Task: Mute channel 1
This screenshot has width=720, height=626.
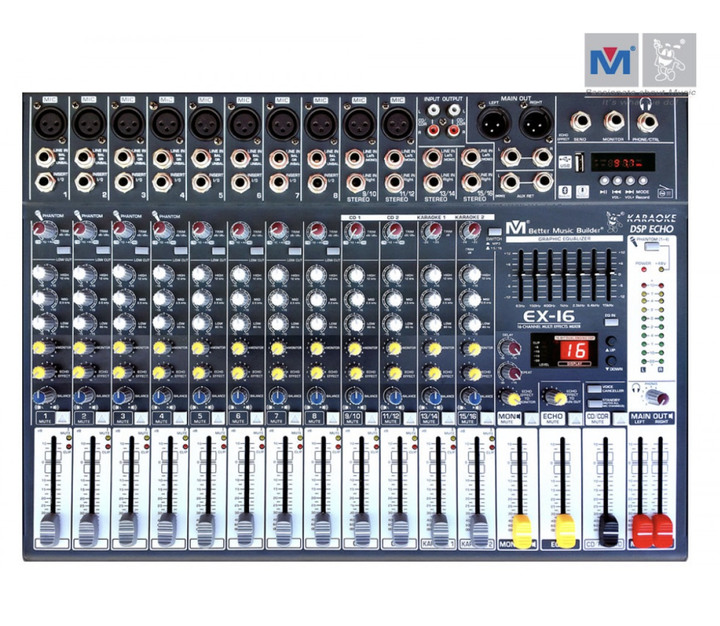Action: click(x=63, y=418)
